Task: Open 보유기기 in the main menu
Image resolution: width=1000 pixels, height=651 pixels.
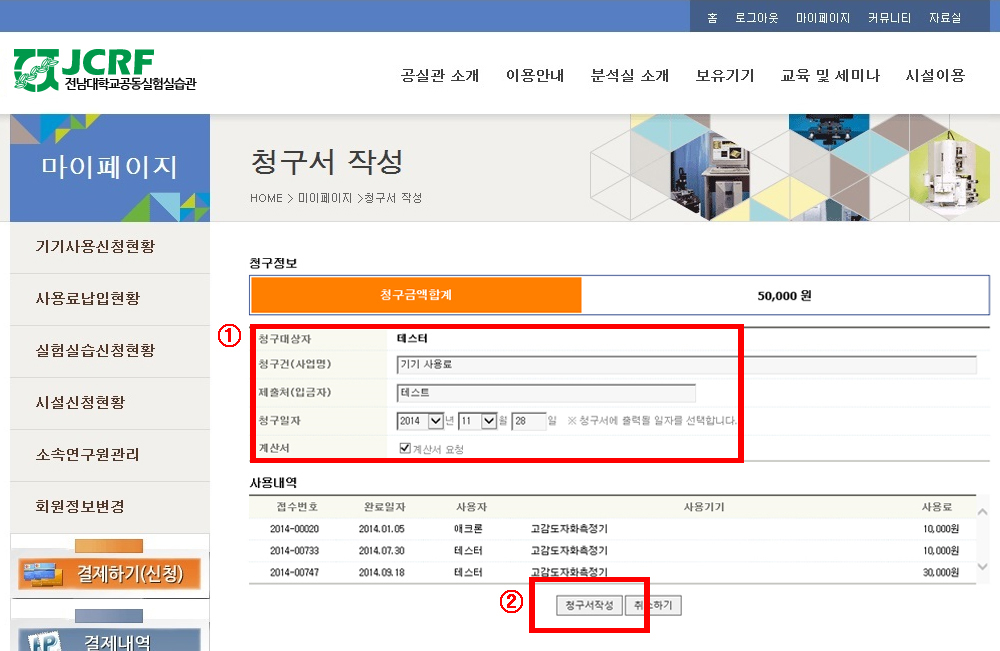Action: [x=725, y=76]
